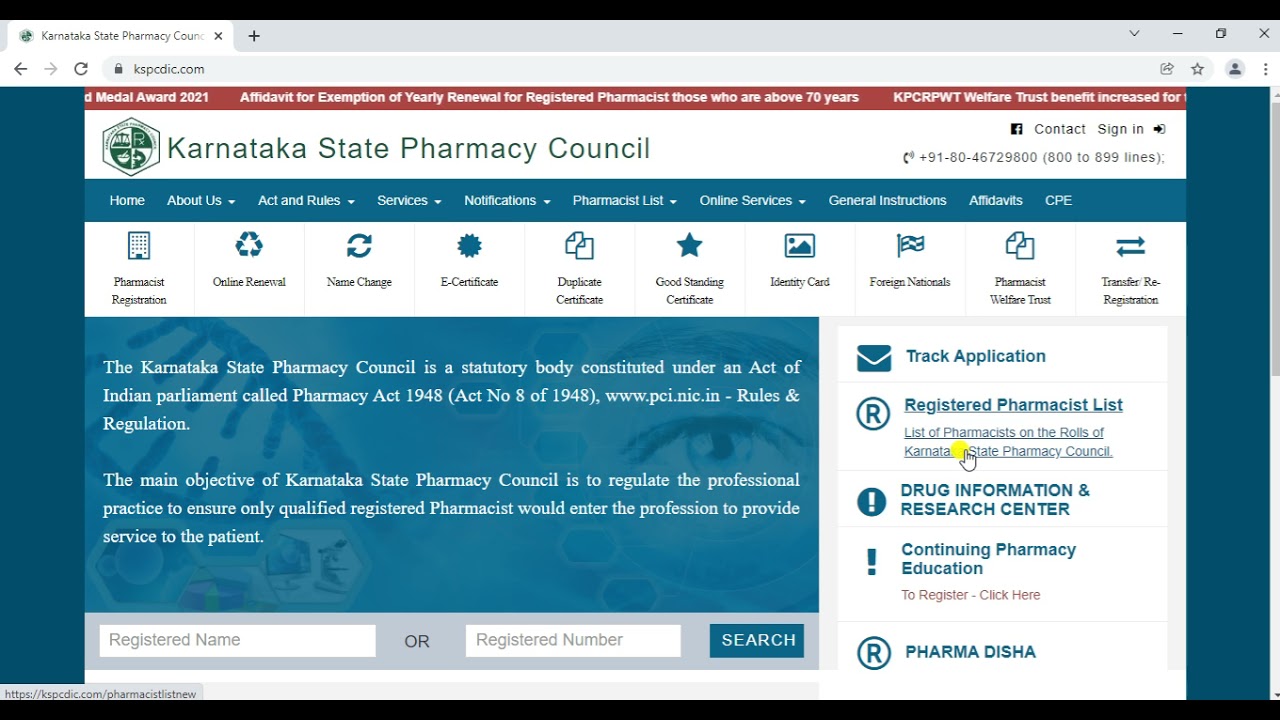Open the Identity Card image icon
This screenshot has width=1280, height=720.
(800, 246)
